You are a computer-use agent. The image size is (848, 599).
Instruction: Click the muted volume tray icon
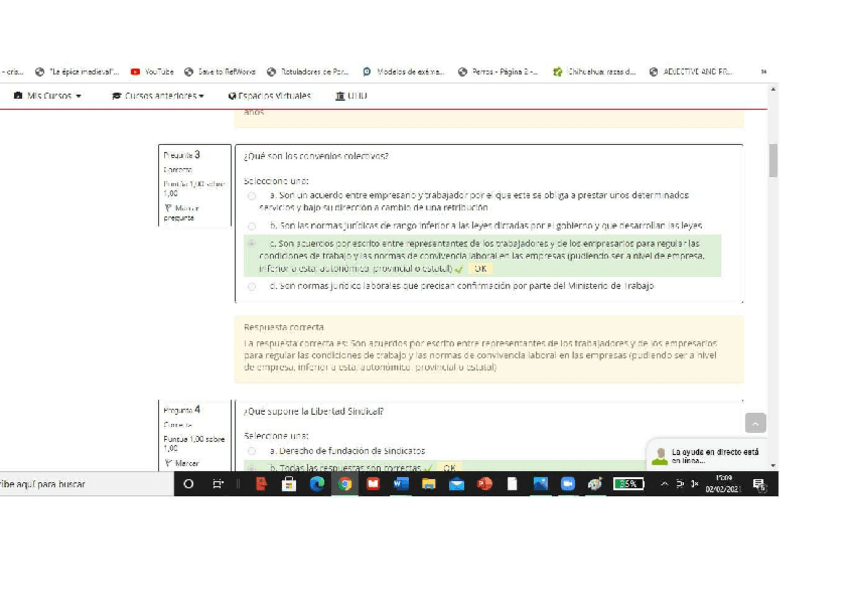[694, 484]
